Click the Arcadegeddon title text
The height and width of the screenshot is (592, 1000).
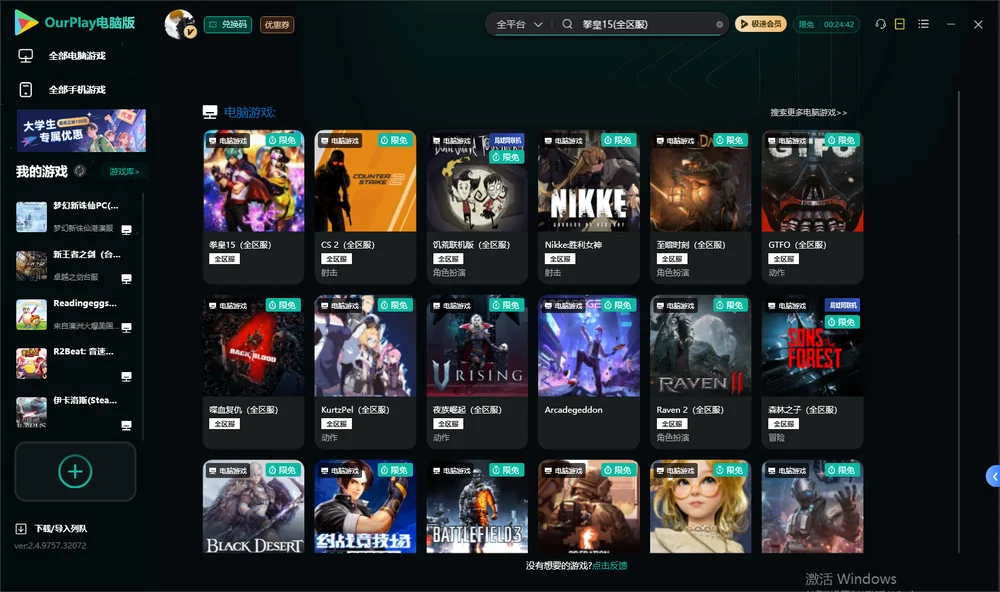tap(573, 410)
